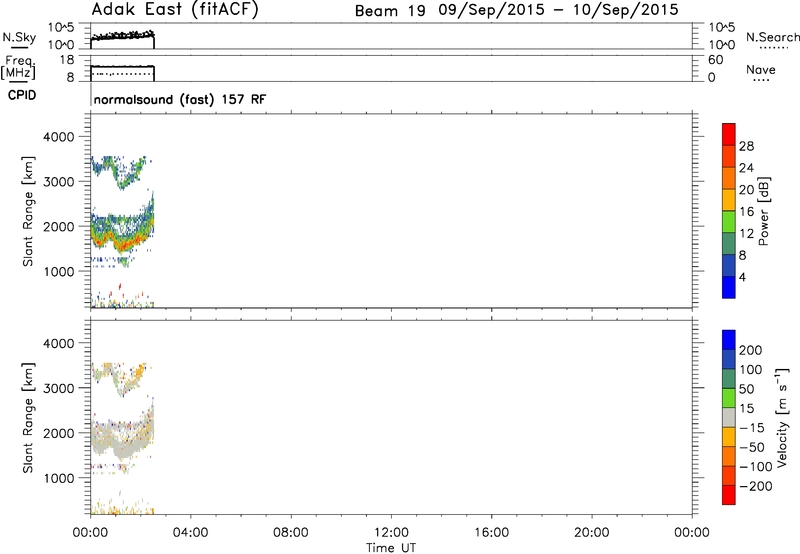Click the "28" label on the Power colorbar
This screenshot has width=800, height=554.
746,146
